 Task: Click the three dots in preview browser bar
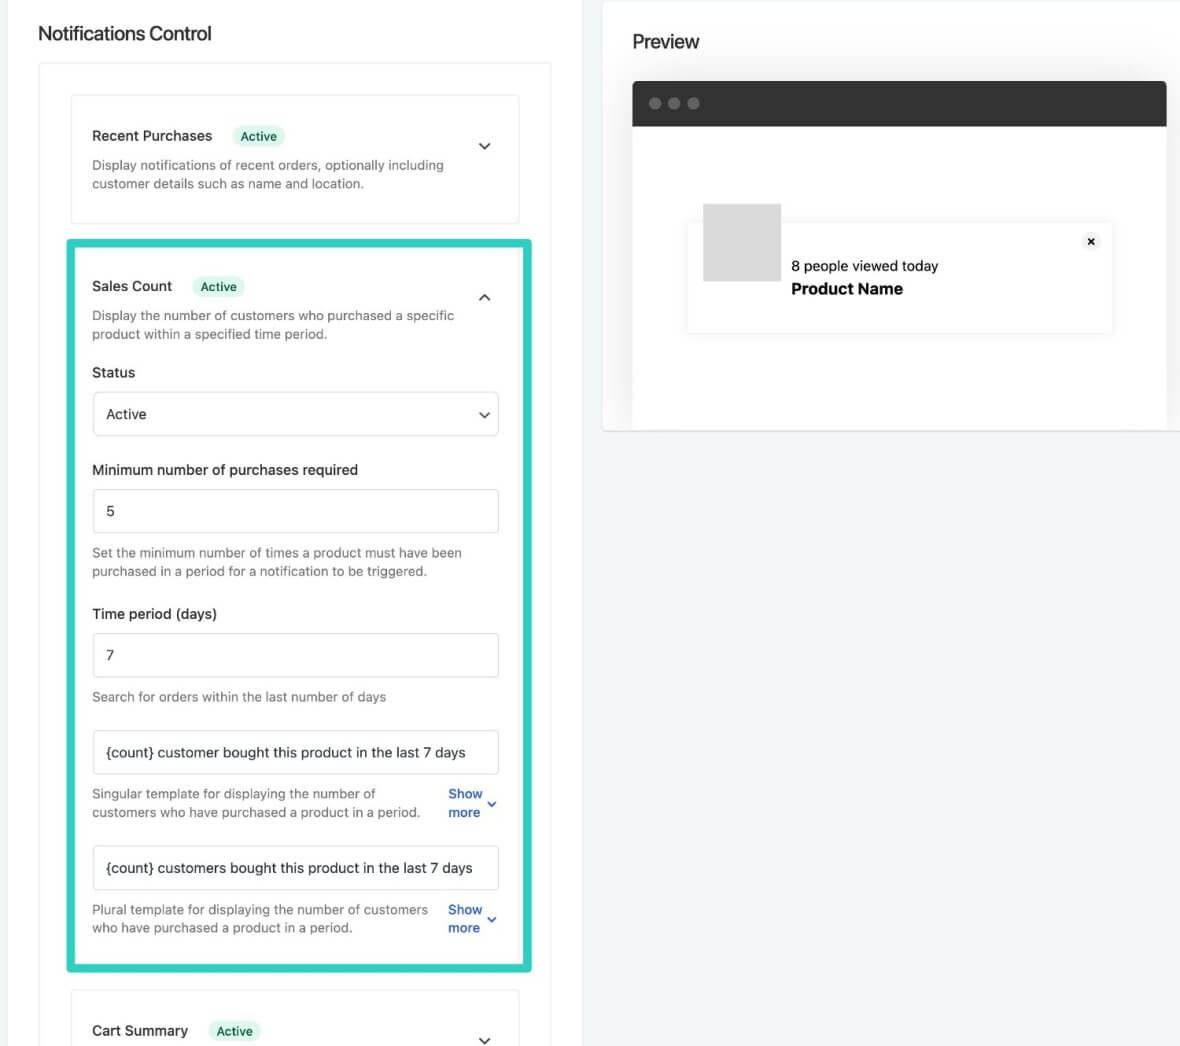[x=674, y=103]
